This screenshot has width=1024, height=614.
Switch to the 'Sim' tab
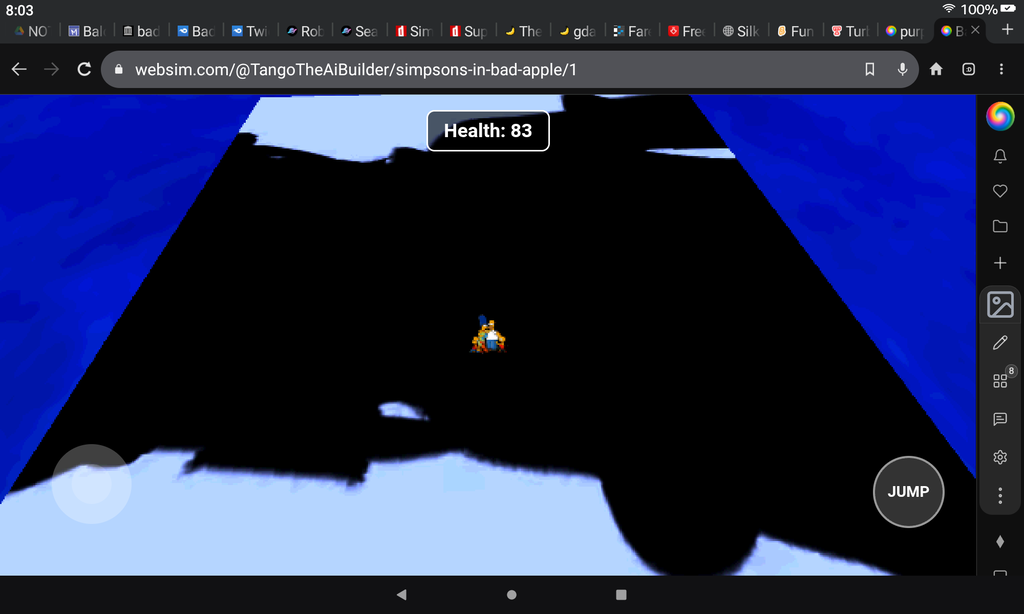coord(414,31)
